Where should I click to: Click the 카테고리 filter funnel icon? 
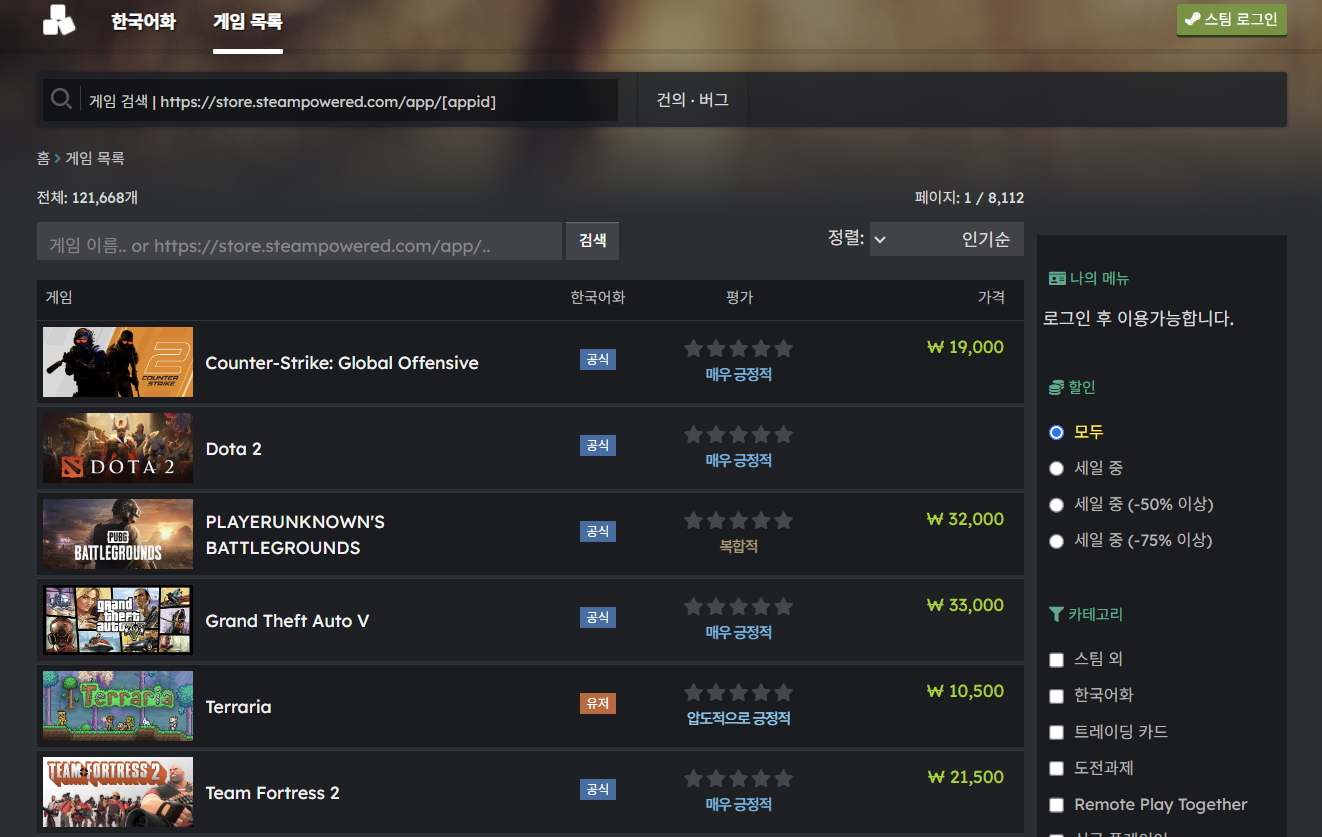click(1056, 614)
